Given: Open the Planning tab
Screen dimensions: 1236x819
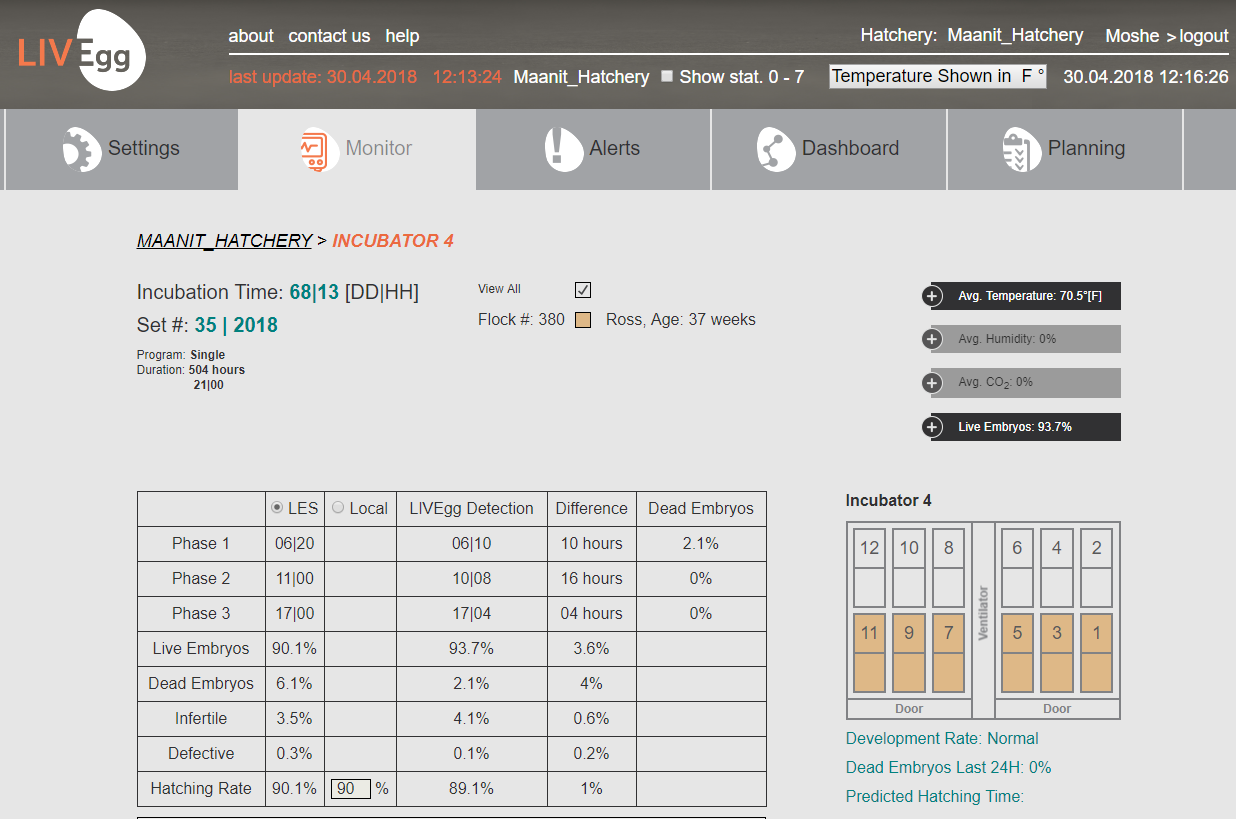Looking at the screenshot, I should tap(1065, 149).
